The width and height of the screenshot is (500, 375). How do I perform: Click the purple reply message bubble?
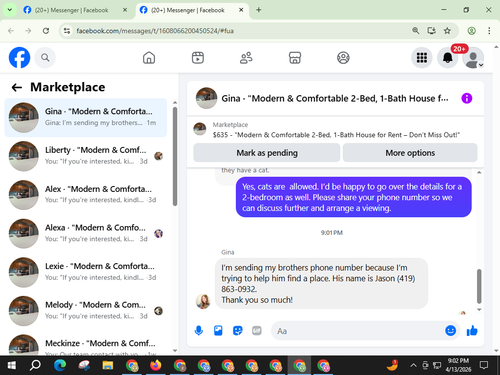click(354, 197)
